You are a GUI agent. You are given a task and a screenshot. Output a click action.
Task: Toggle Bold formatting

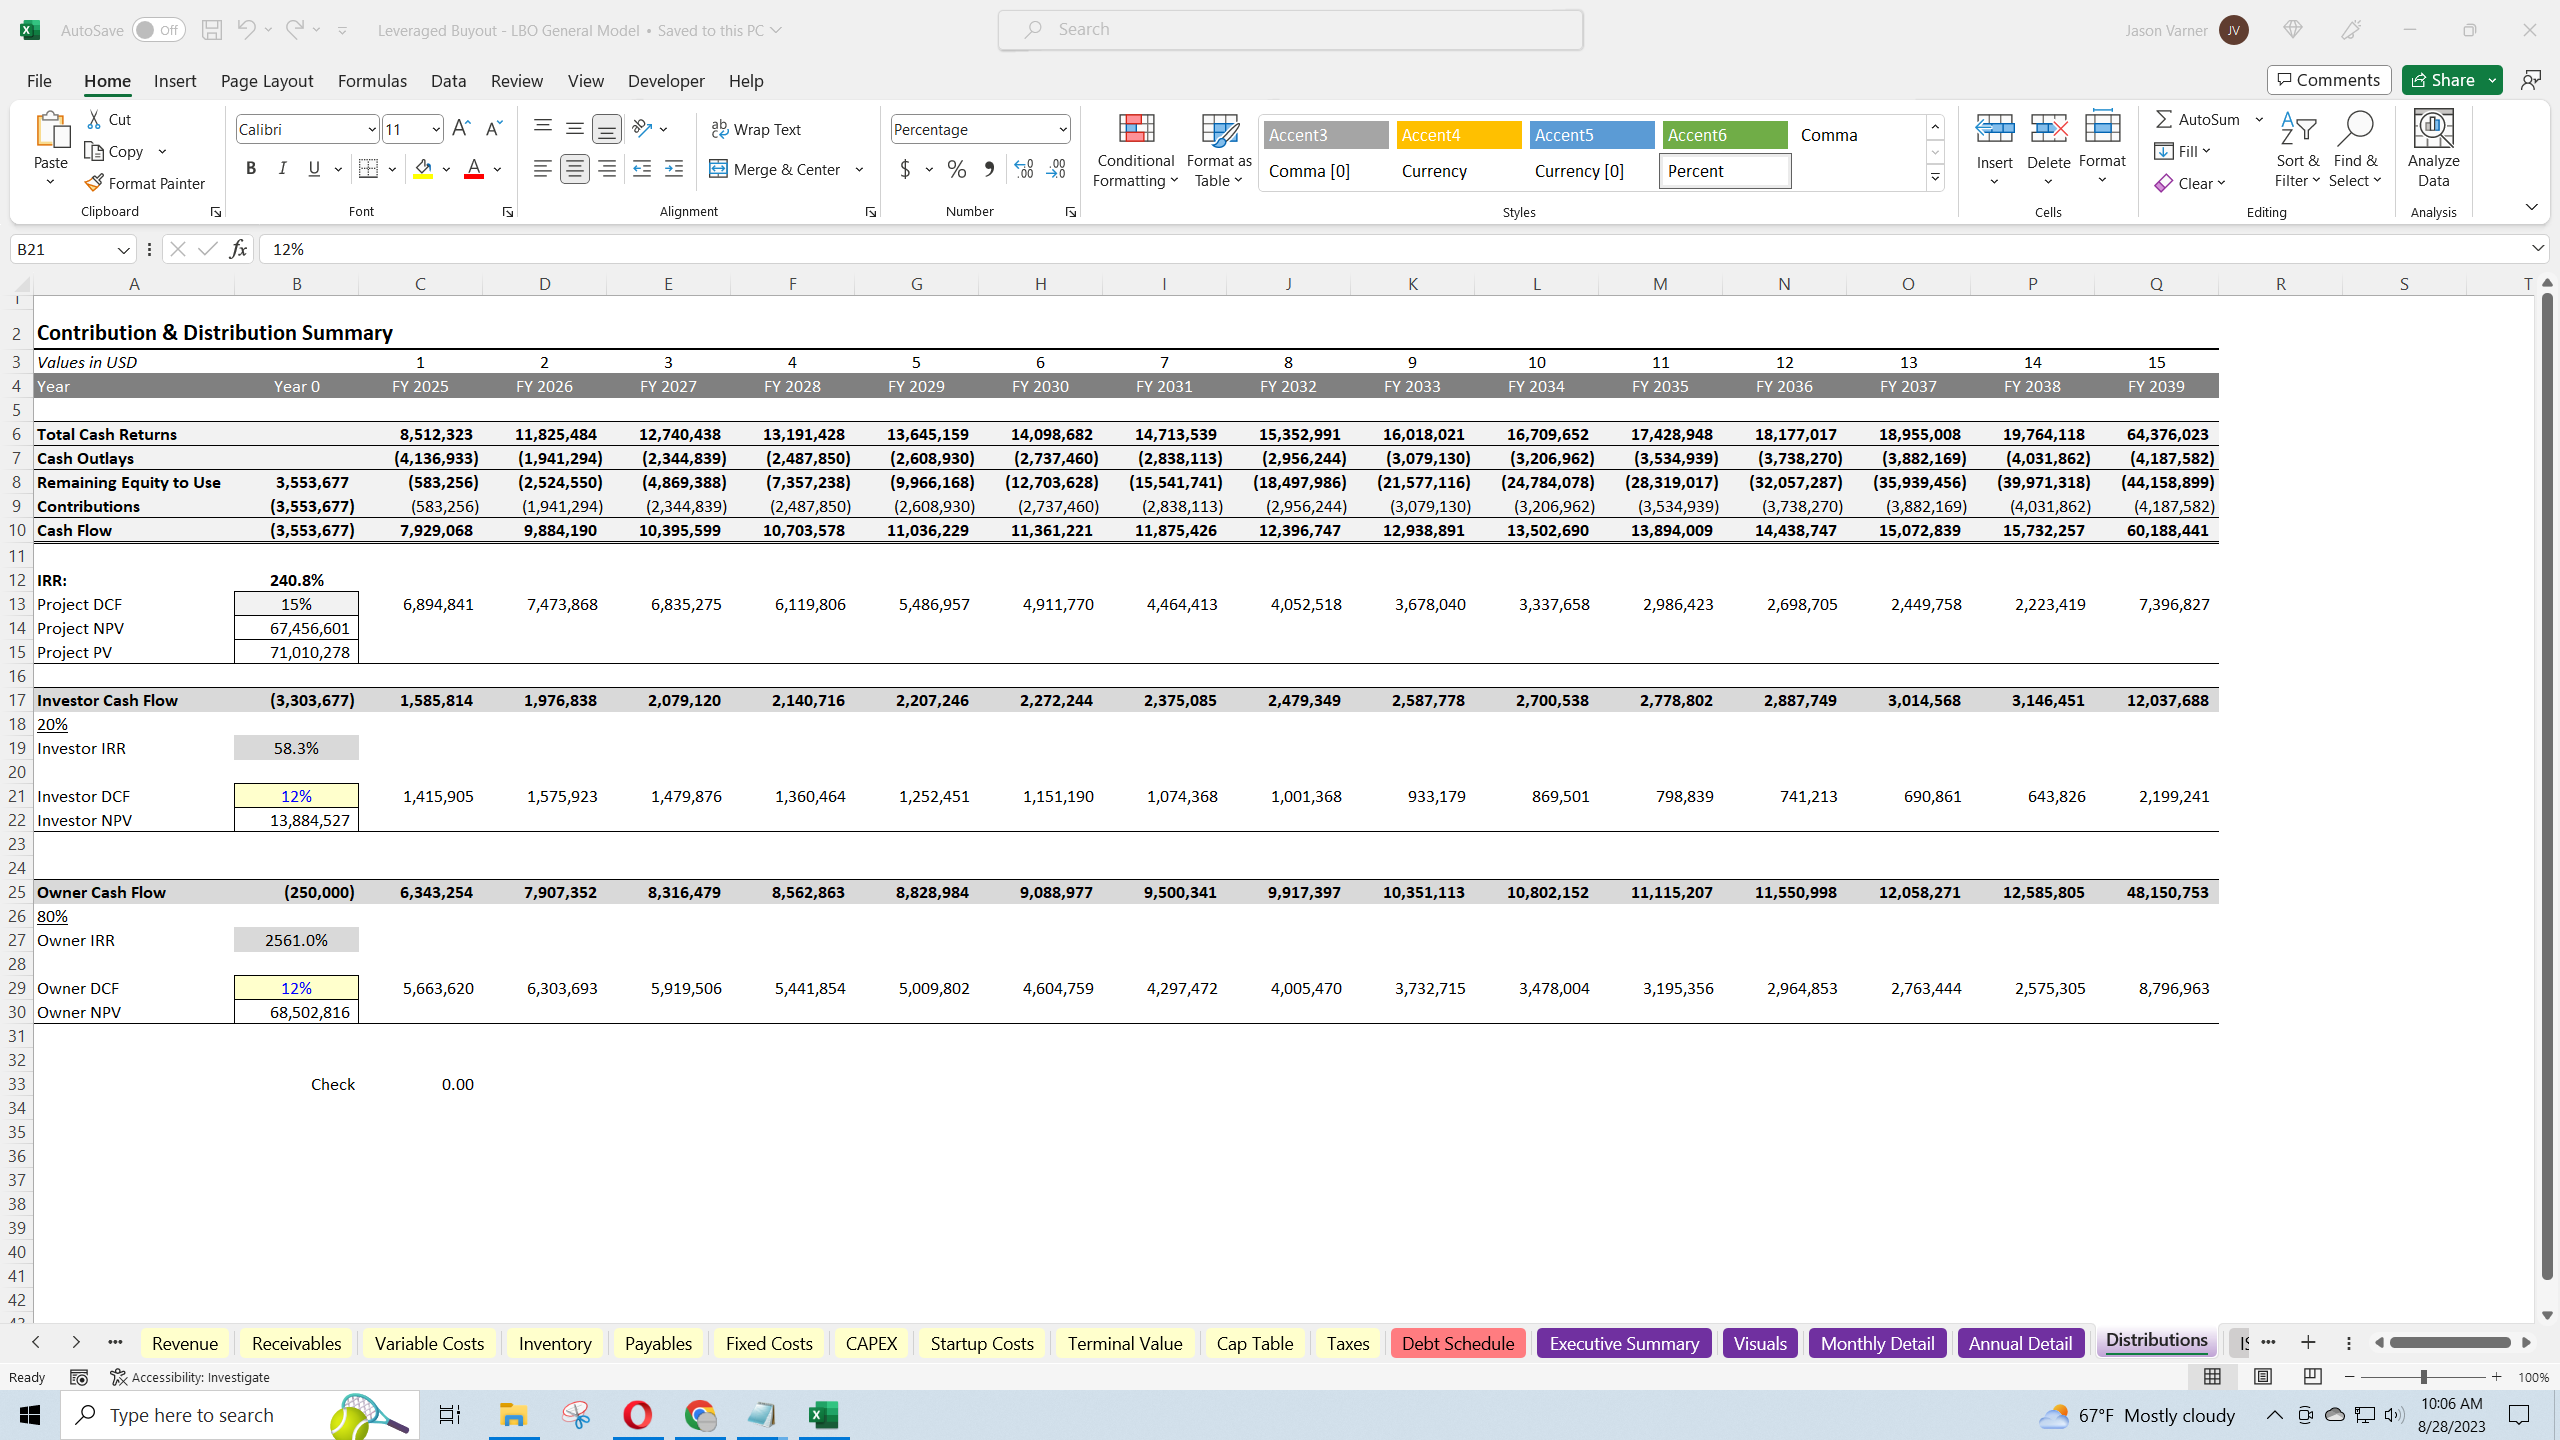[251, 169]
